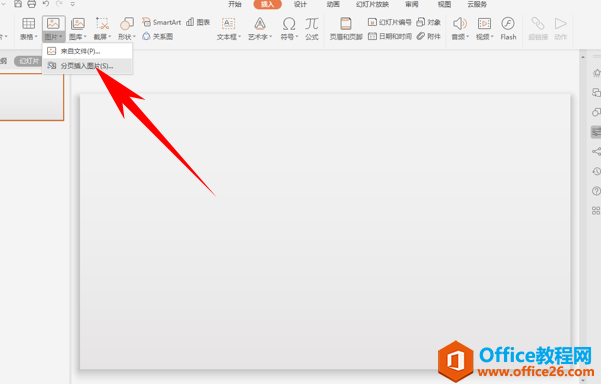Open the history clock icon in right sidebar
This screenshot has height=389, width=601.
click(x=596, y=171)
